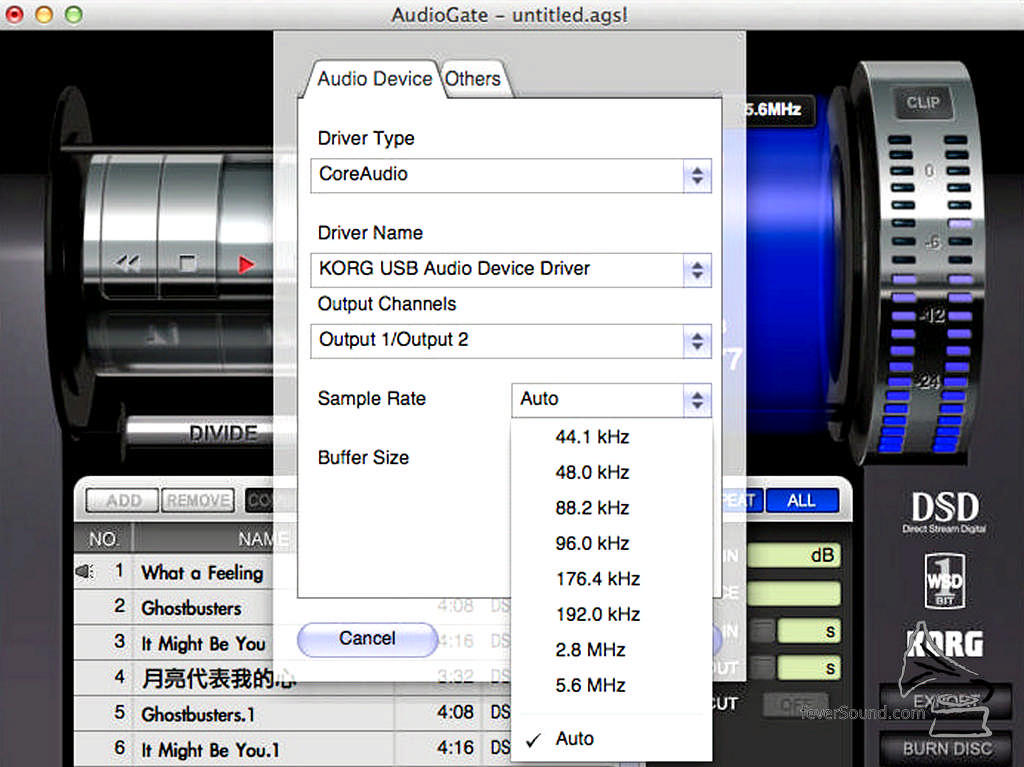Click the CLIP indicator on level meter

click(x=923, y=103)
